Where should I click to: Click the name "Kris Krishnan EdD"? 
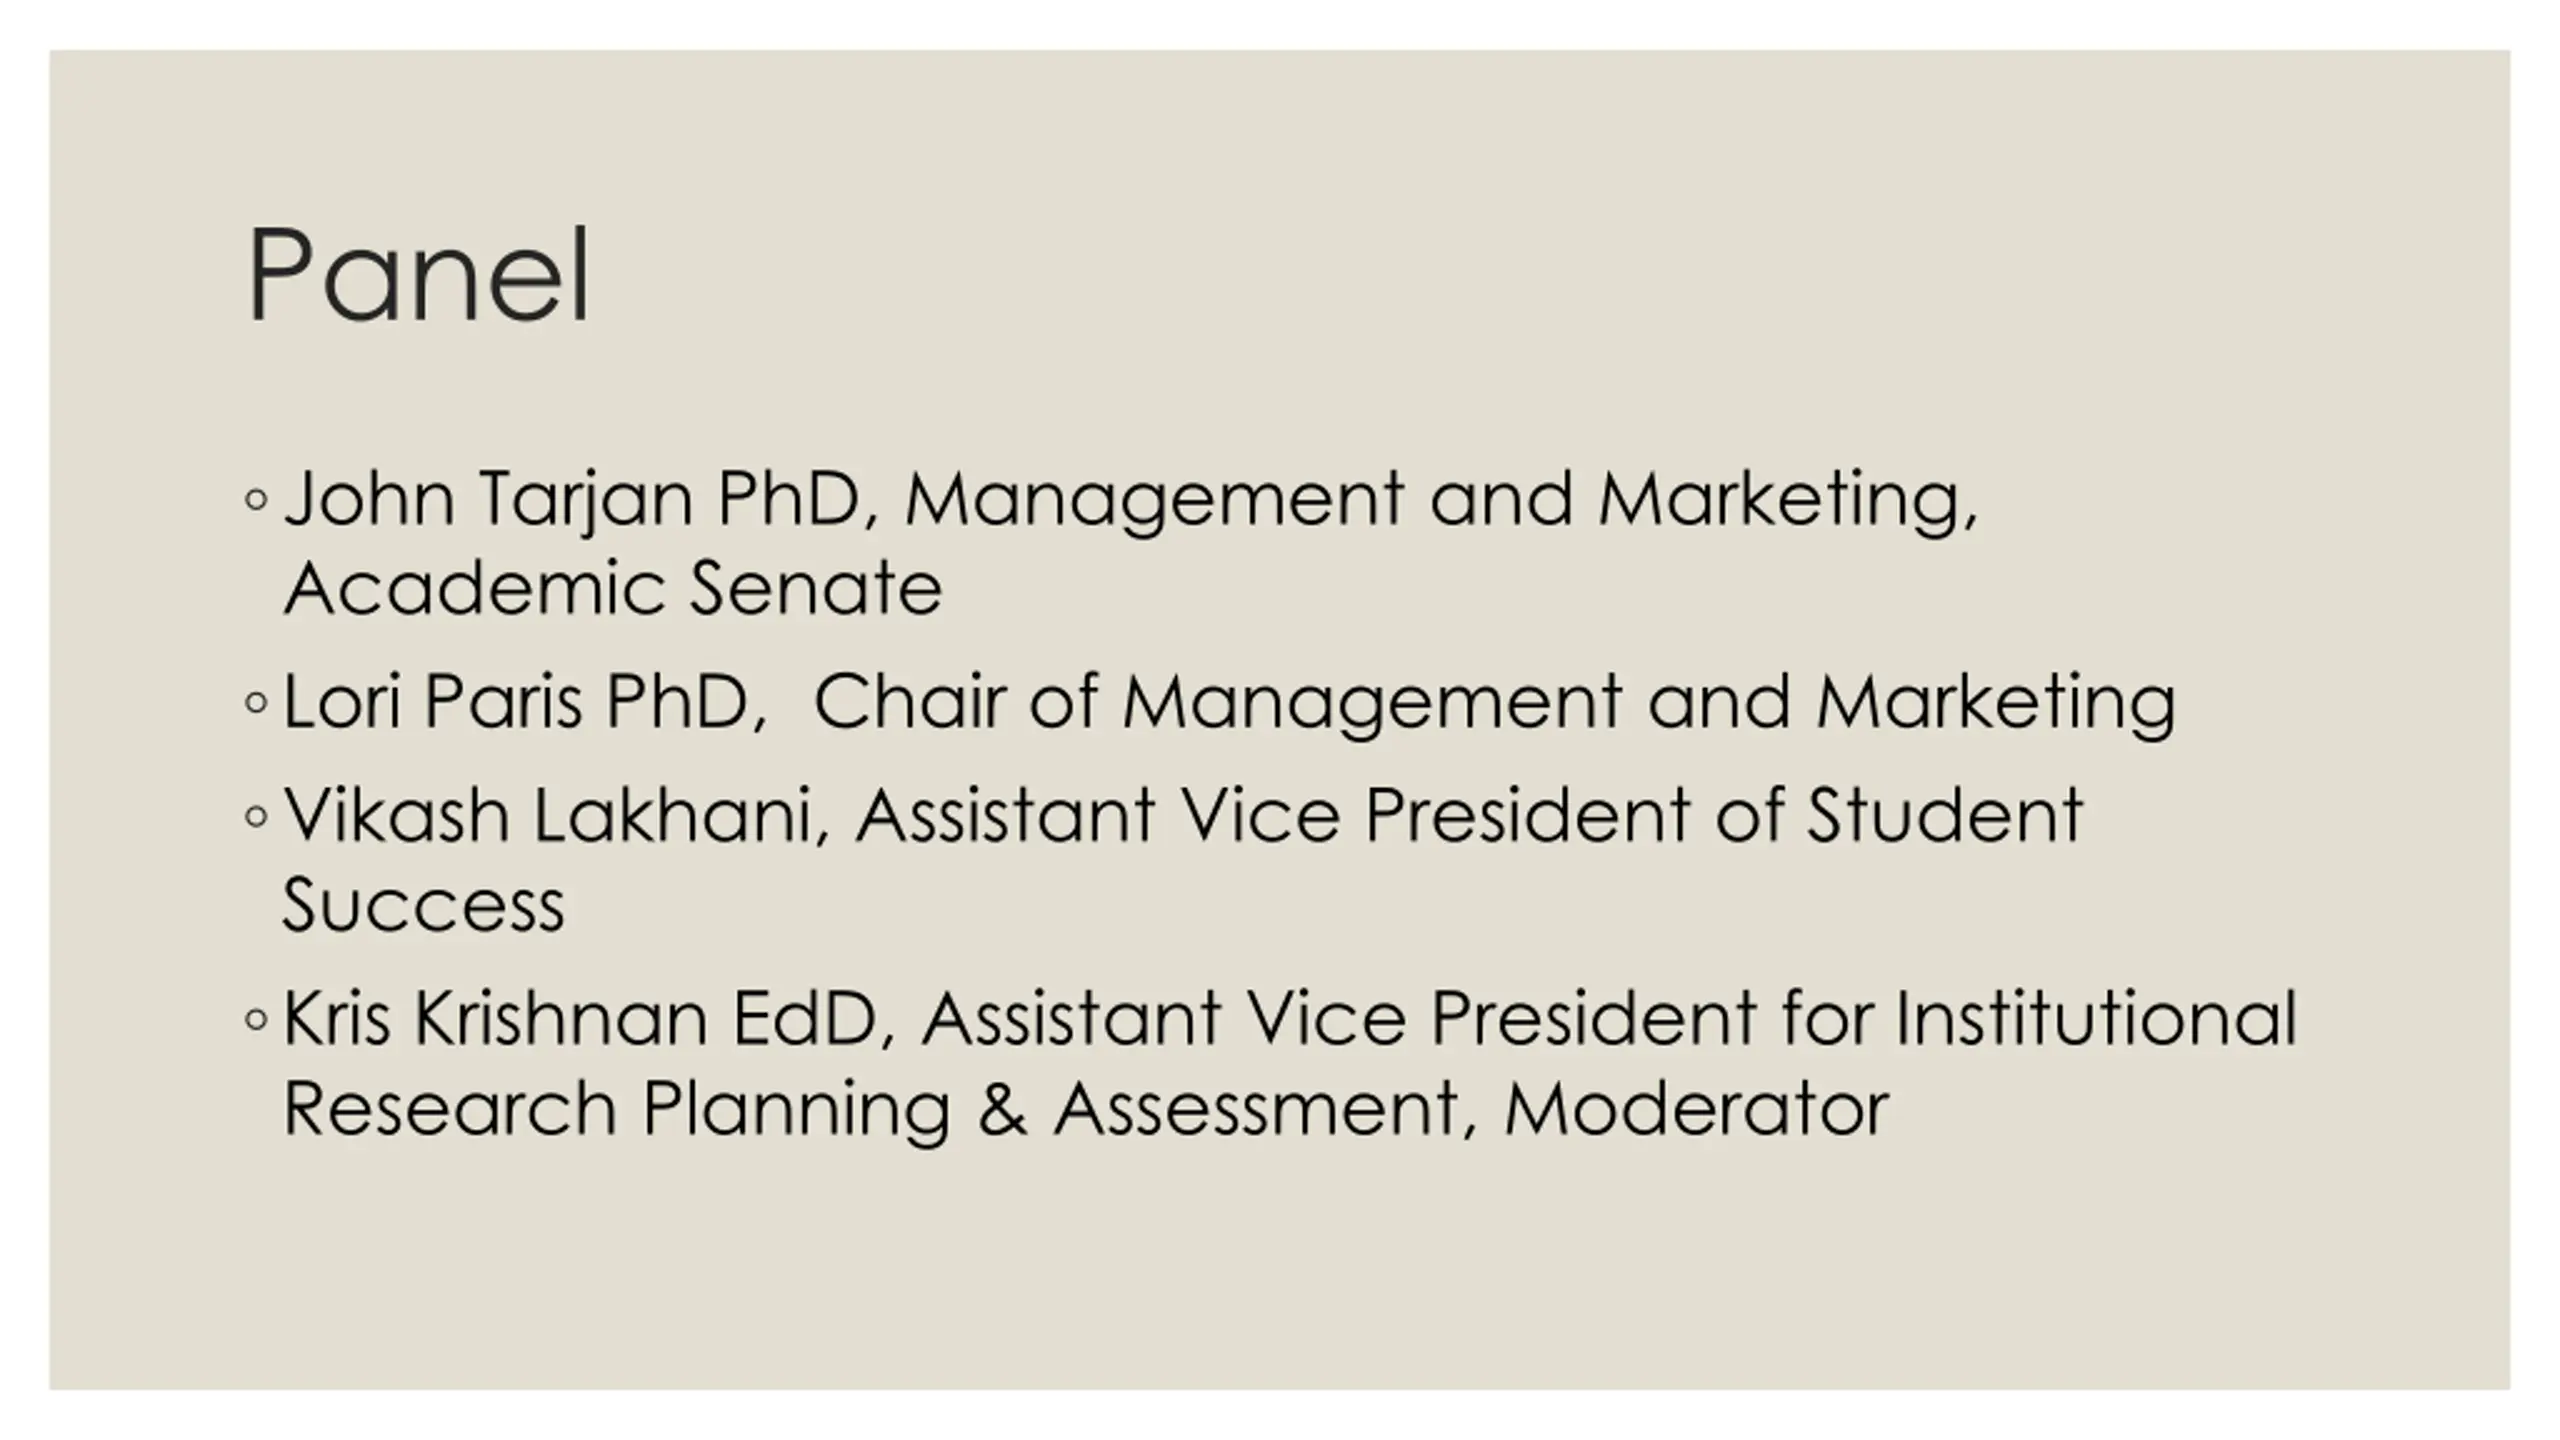click(581, 1019)
